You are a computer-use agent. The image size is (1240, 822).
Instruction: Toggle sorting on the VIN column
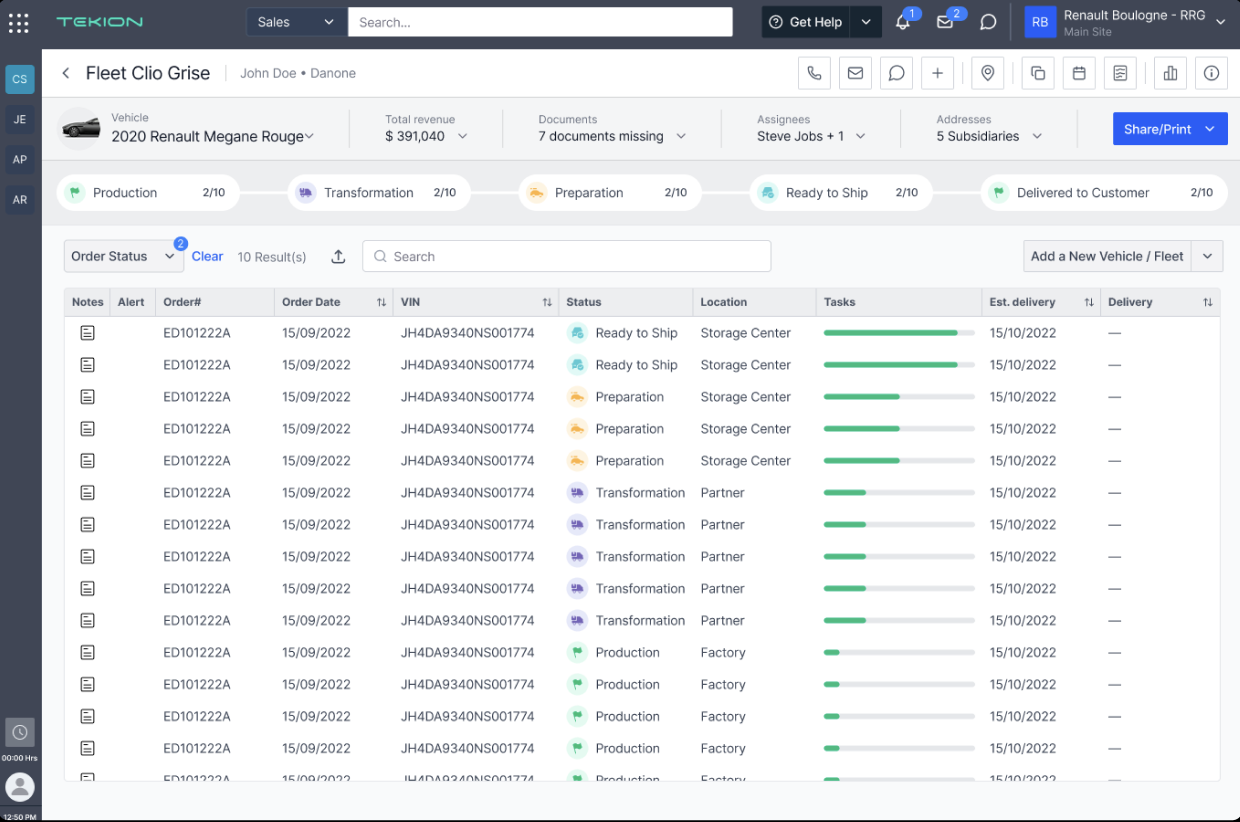click(547, 302)
